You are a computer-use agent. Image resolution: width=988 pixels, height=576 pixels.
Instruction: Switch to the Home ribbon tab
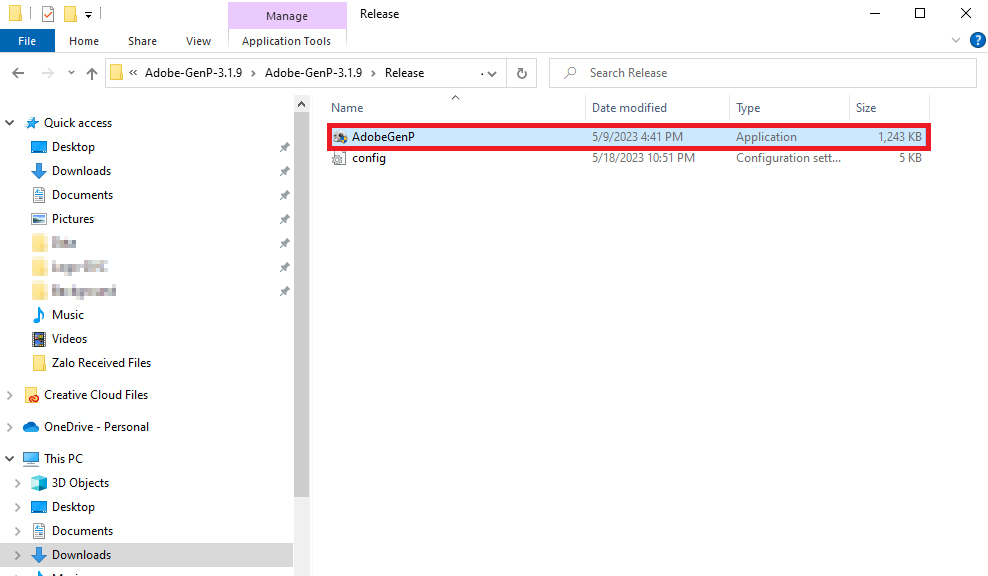click(x=84, y=41)
